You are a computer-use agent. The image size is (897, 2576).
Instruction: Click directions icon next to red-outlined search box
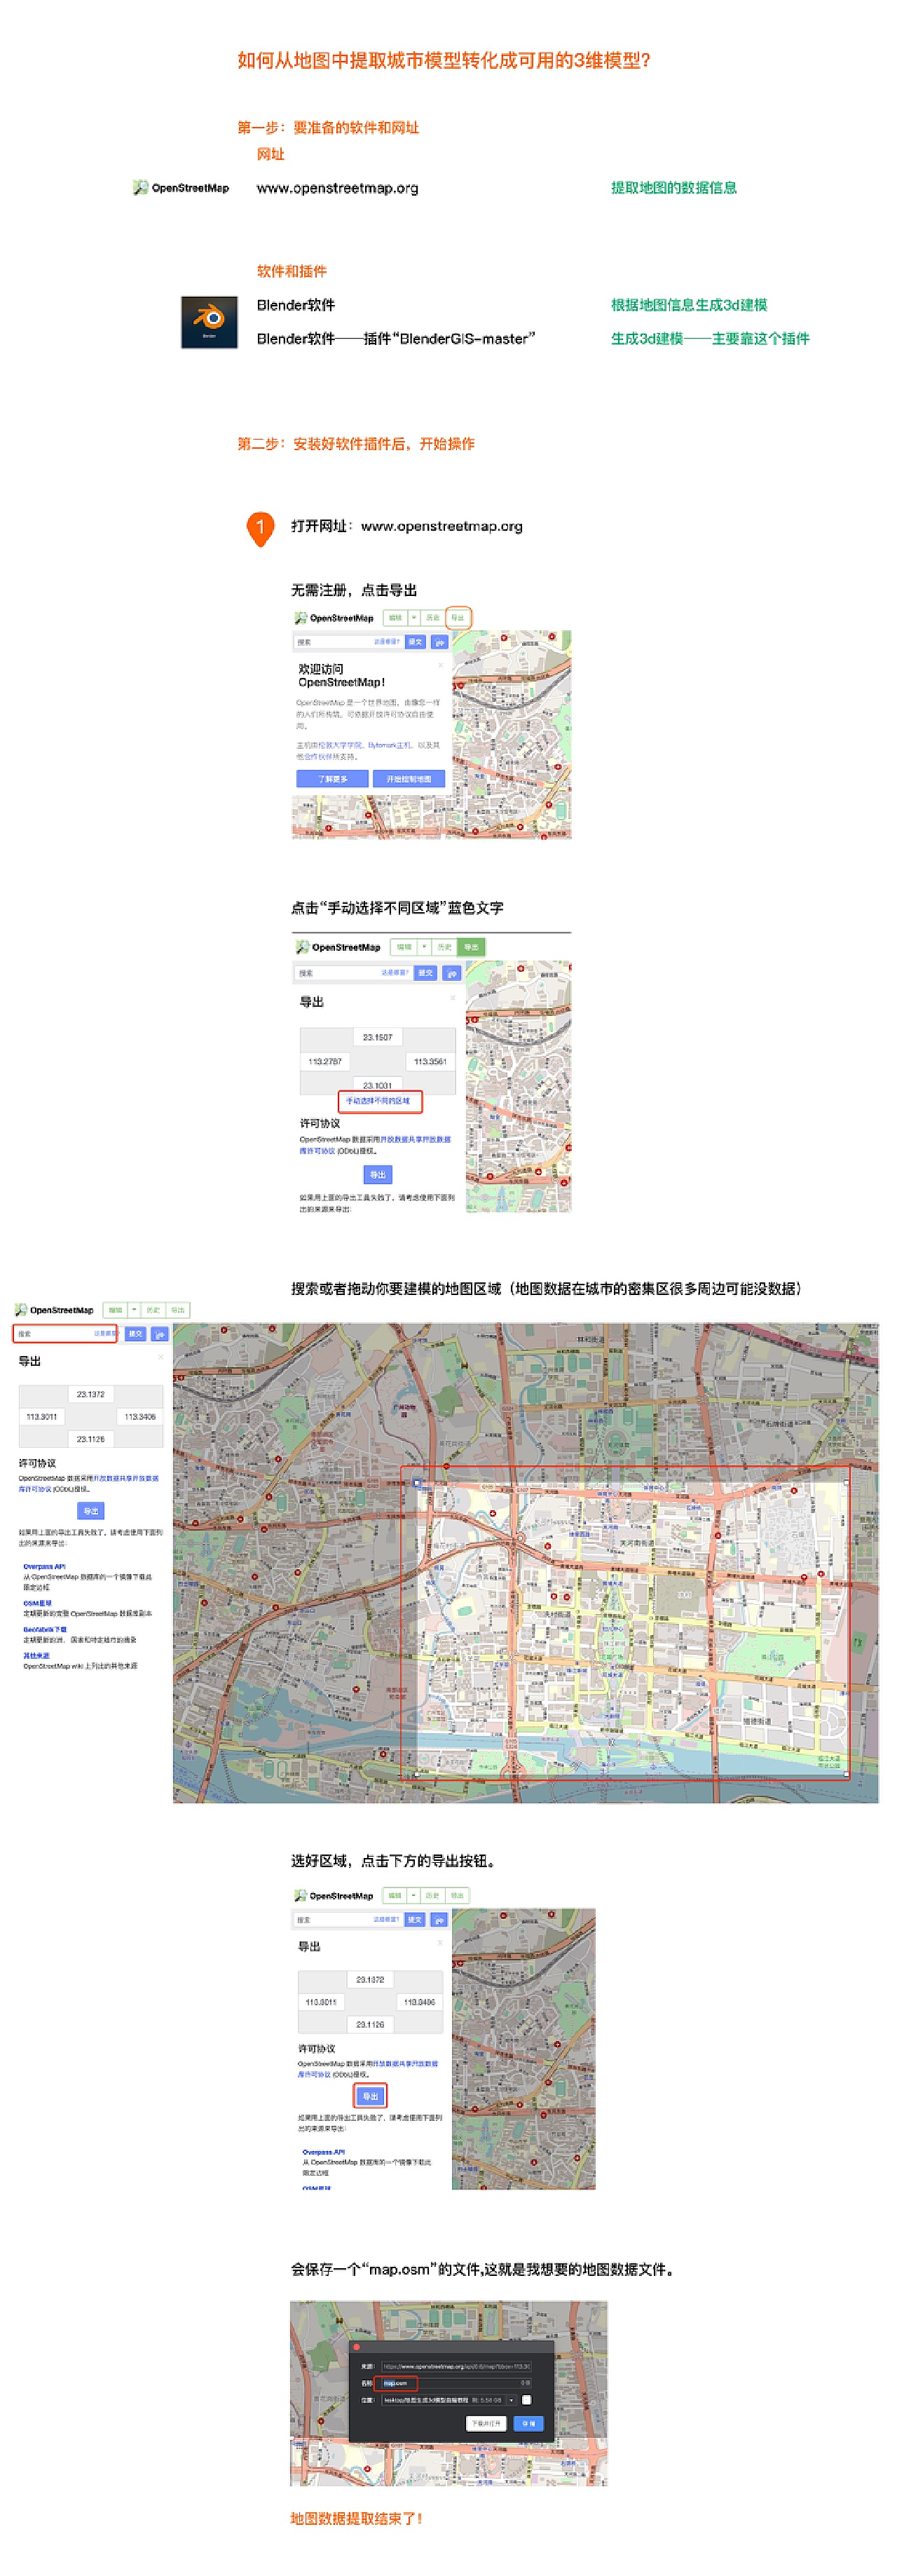pyautogui.click(x=159, y=1334)
